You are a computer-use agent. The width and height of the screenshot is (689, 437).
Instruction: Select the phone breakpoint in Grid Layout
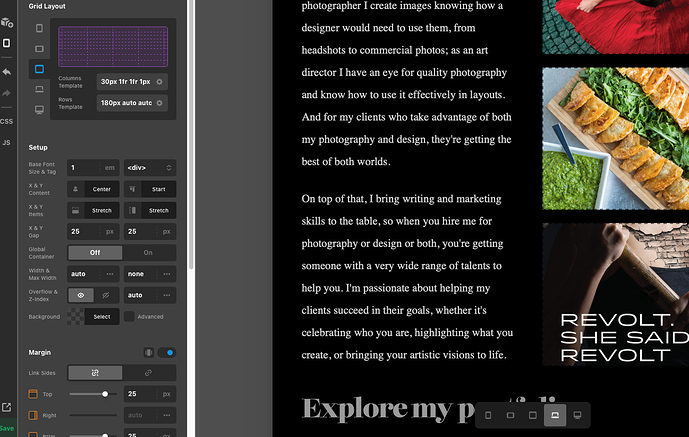[39, 28]
